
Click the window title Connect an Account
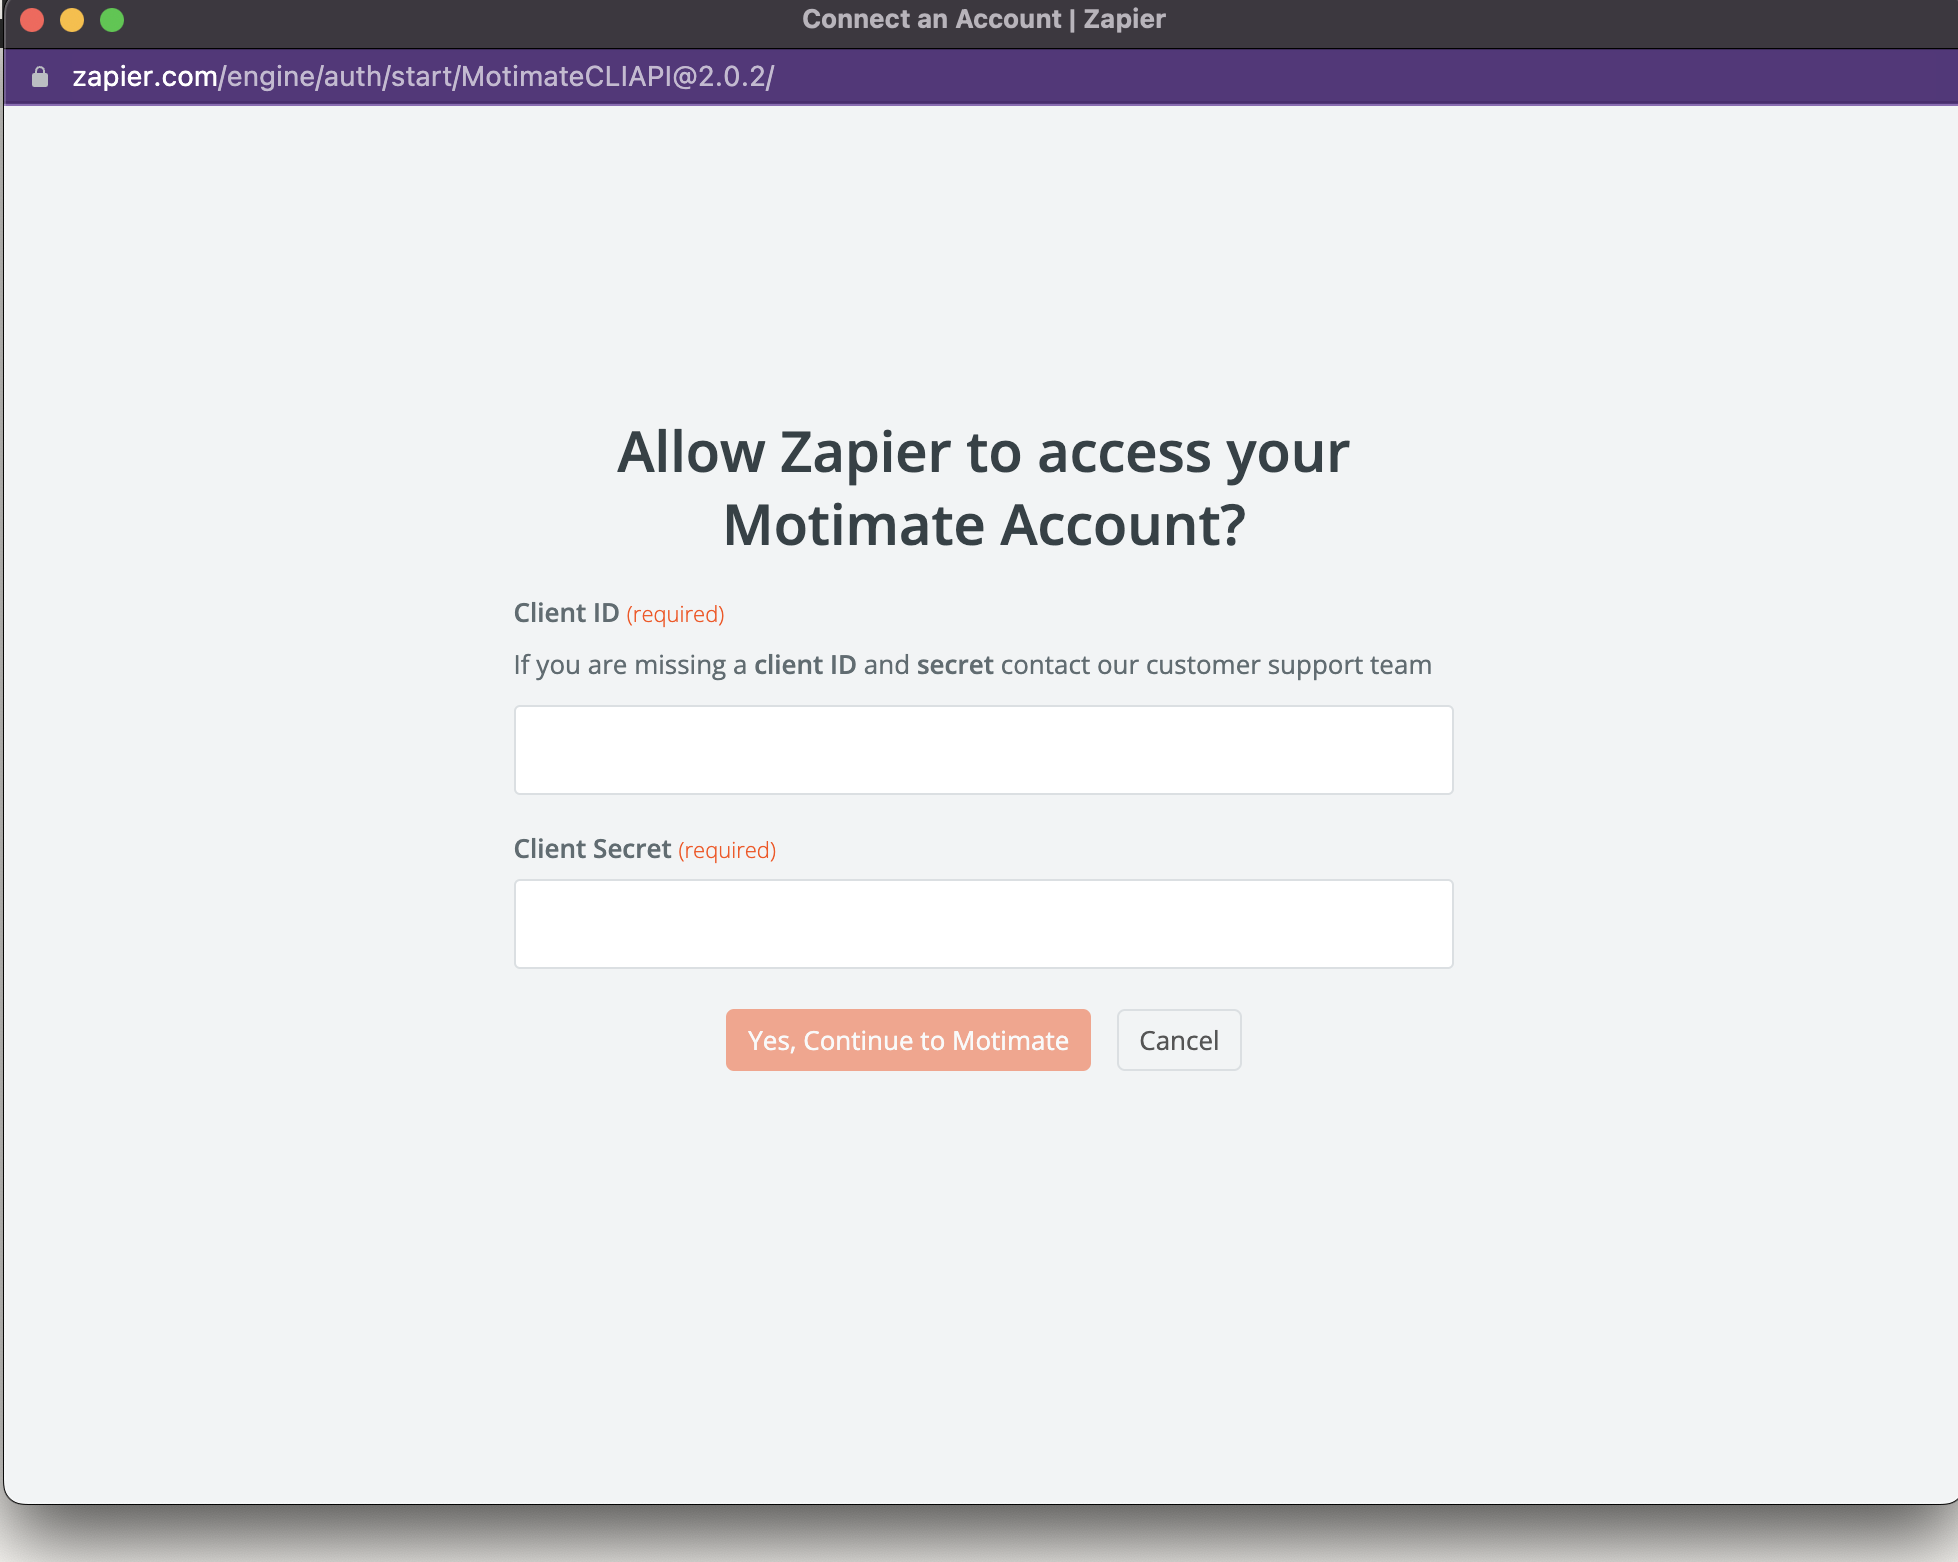(984, 19)
